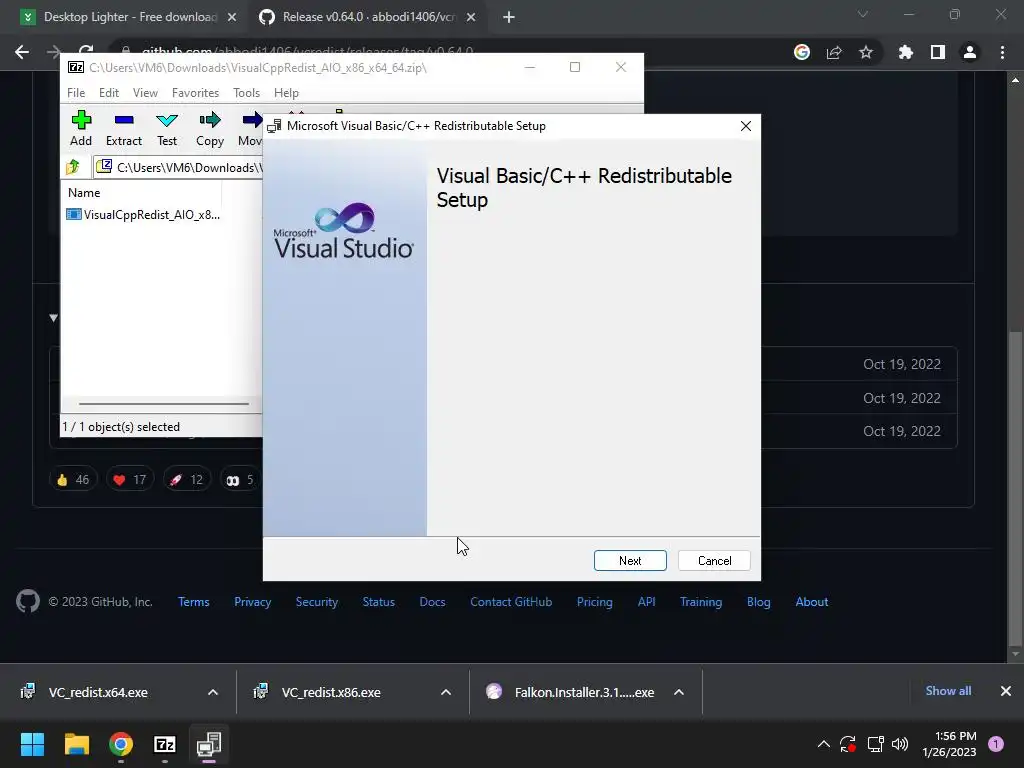
Task: Click the 7-Zip horizontal scrollbar
Action: [163, 404]
